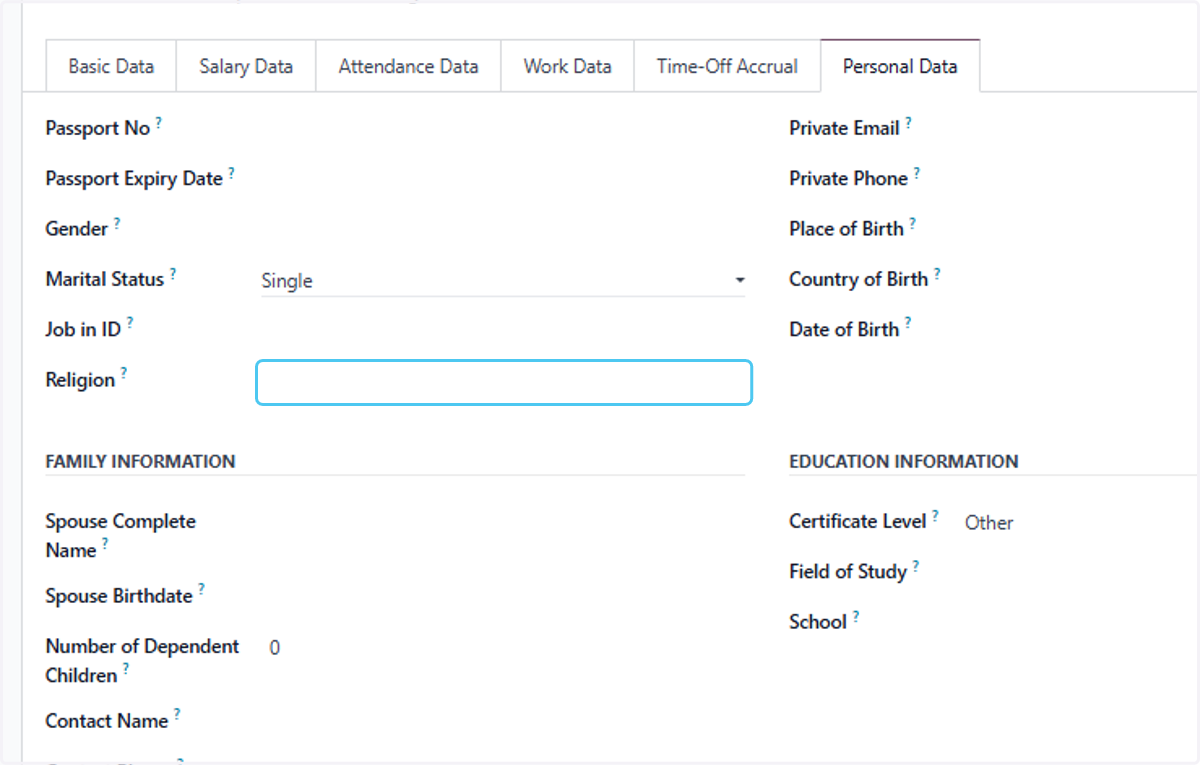Show help for Job in ID
This screenshot has width=1200, height=765.
point(129,322)
